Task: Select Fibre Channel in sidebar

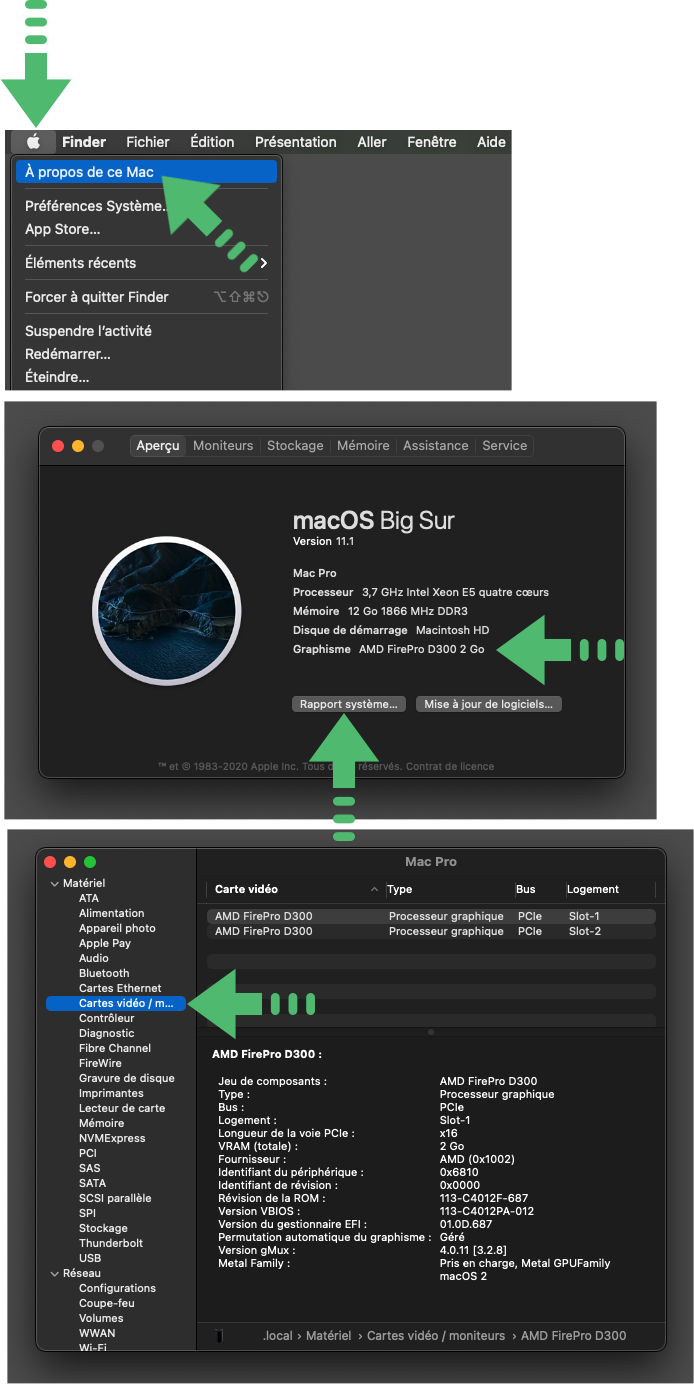Action: pyautogui.click(x=115, y=1049)
